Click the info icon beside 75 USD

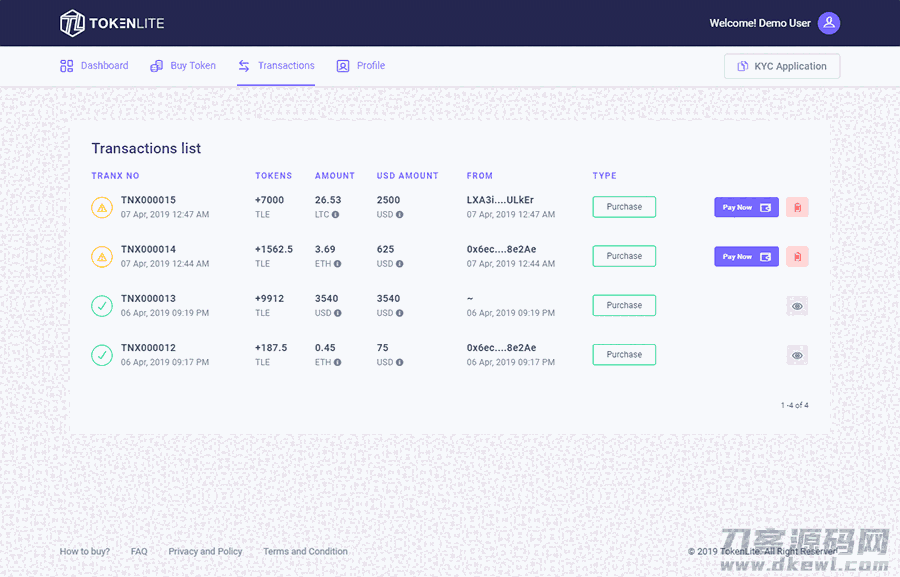coord(399,363)
